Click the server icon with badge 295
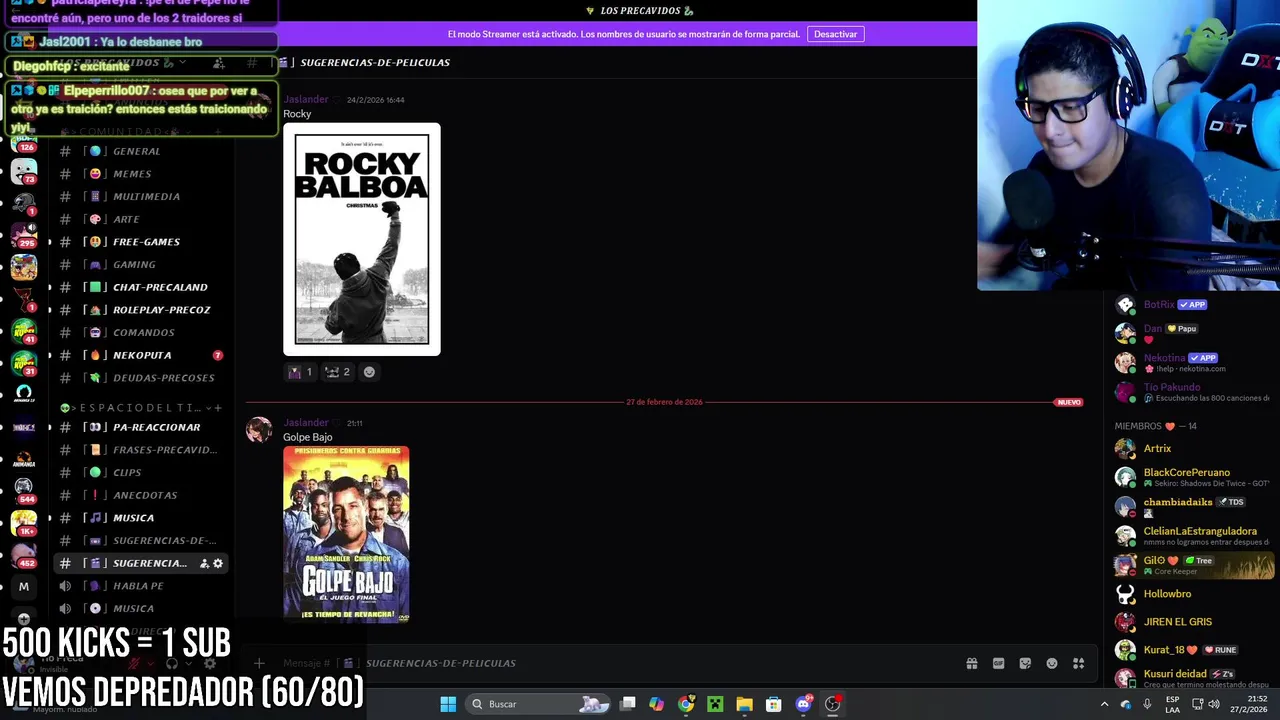Image resolution: width=1280 pixels, height=720 pixels. click(x=24, y=235)
